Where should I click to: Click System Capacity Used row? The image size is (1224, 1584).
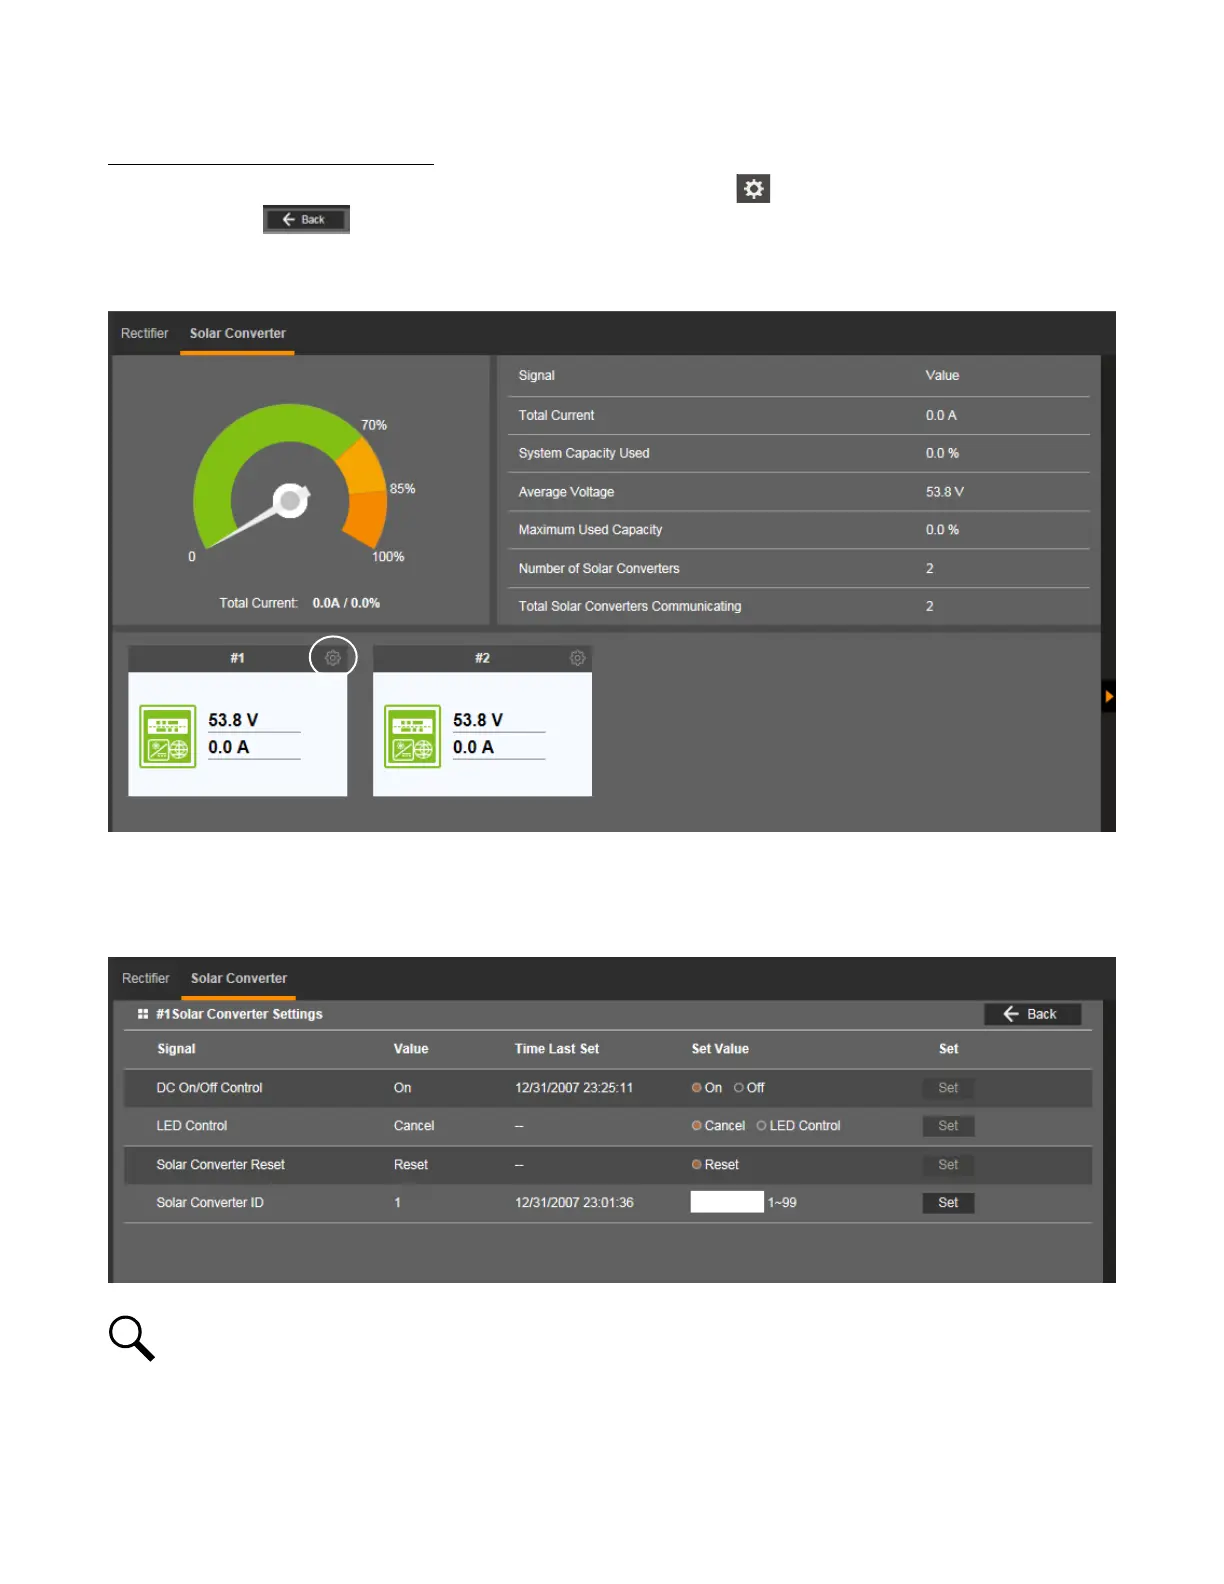(798, 453)
